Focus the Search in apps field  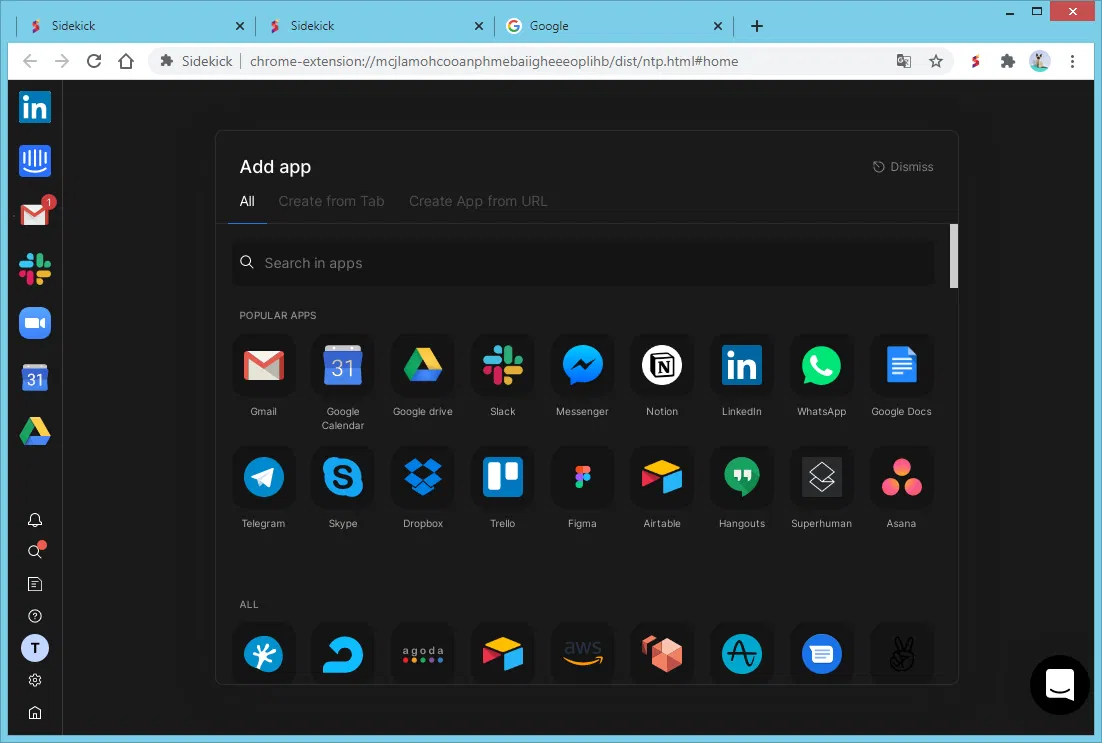tap(583, 263)
